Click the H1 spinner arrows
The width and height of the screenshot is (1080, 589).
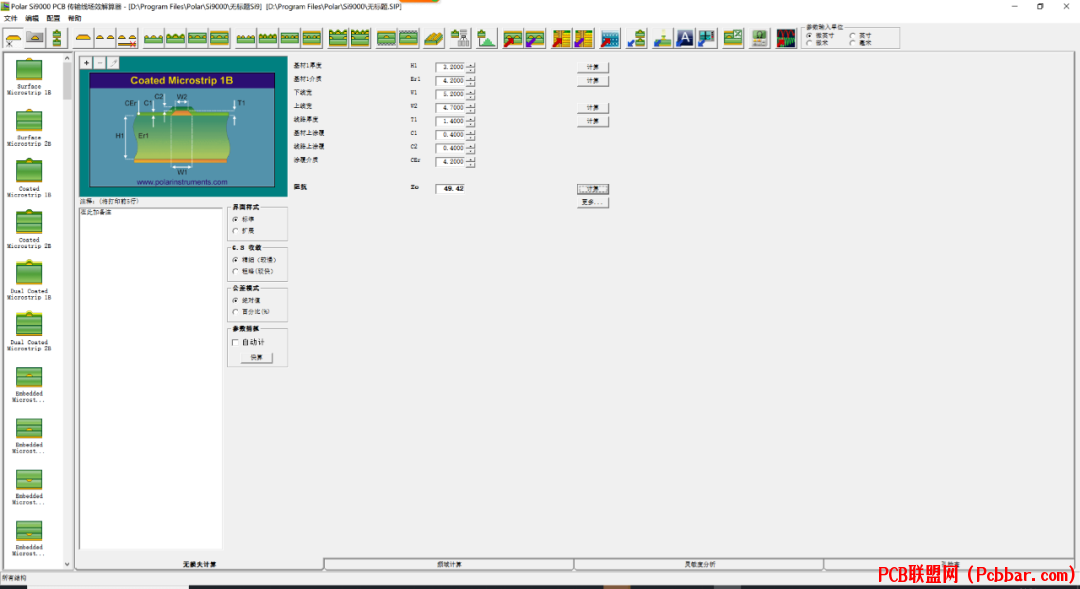tap(470, 68)
